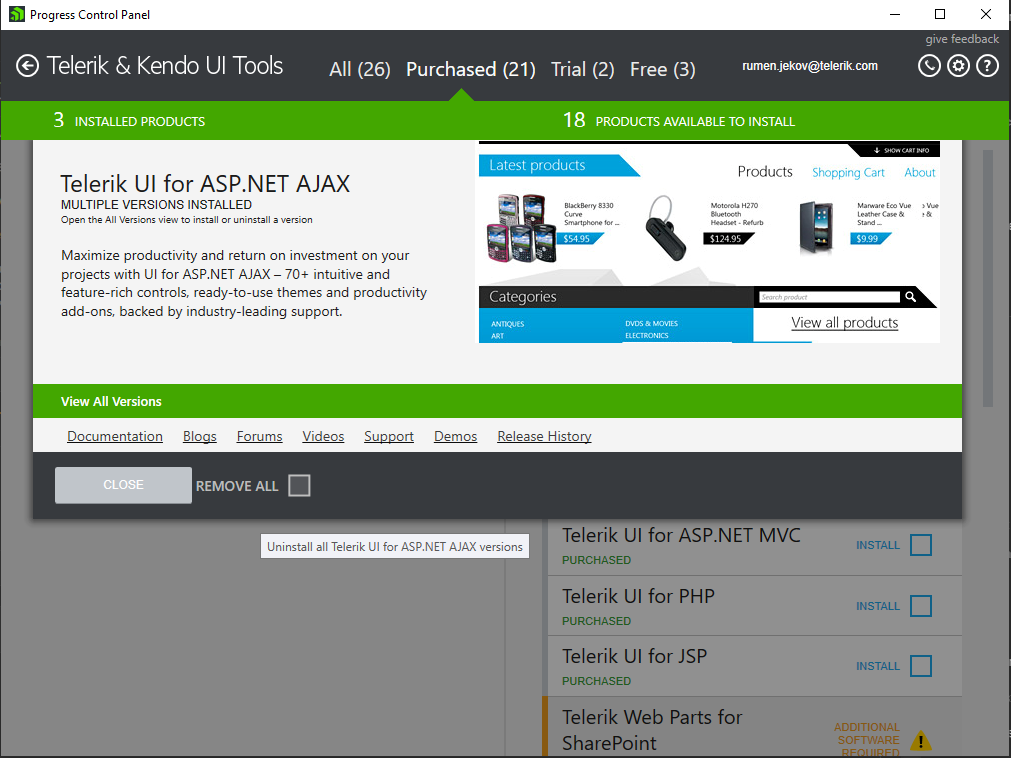Click 18 Products Available to Install header
This screenshot has width=1011, height=758.
[x=678, y=121]
